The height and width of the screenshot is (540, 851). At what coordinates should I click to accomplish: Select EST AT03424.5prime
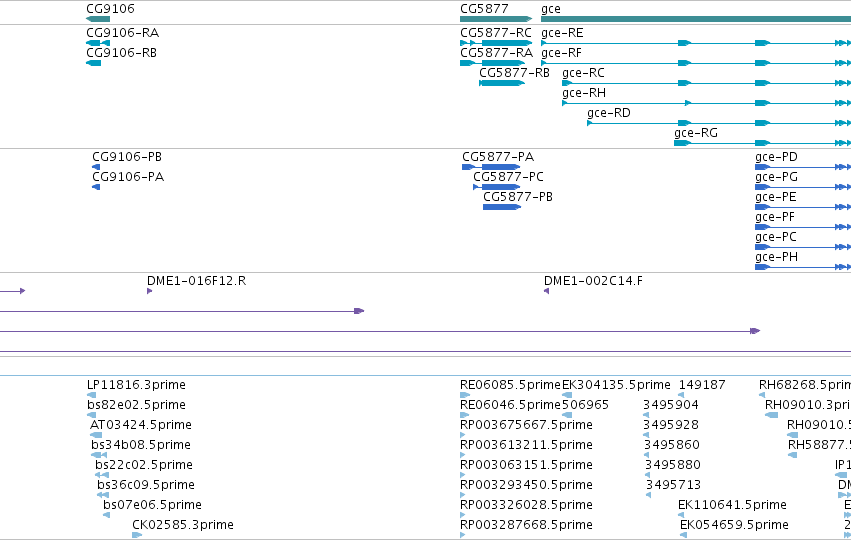click(x=141, y=425)
